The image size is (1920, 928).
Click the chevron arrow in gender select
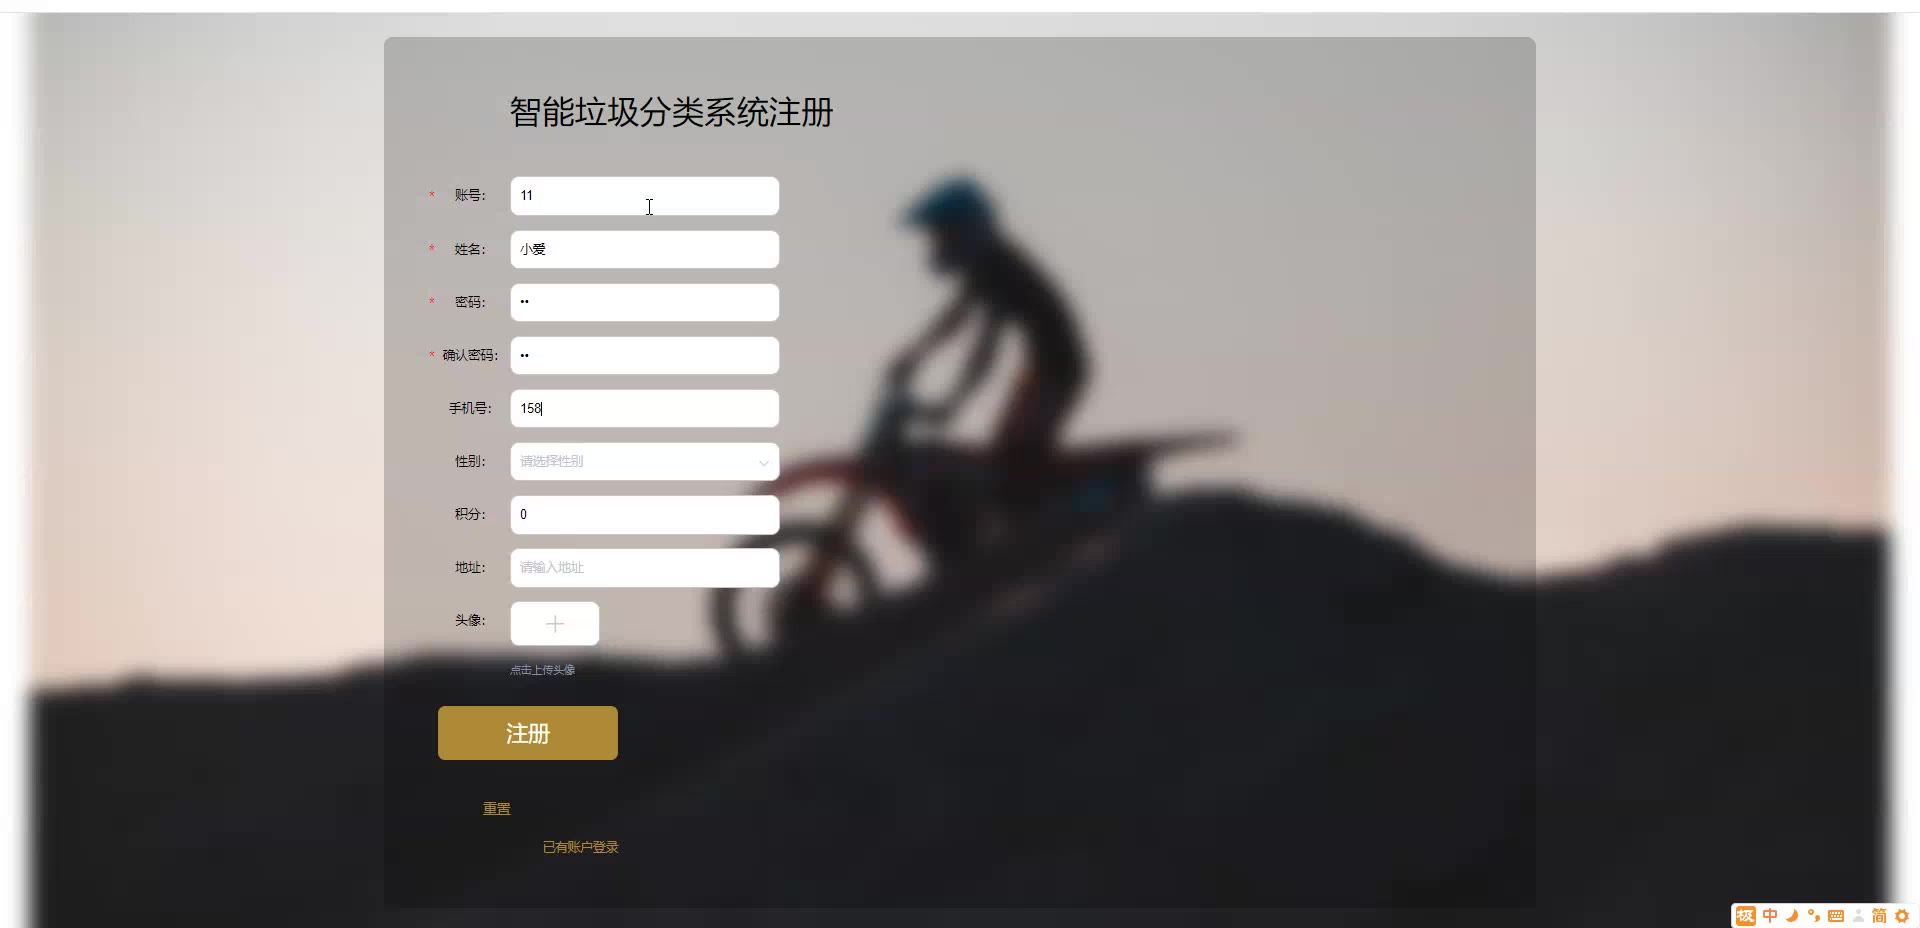point(763,463)
